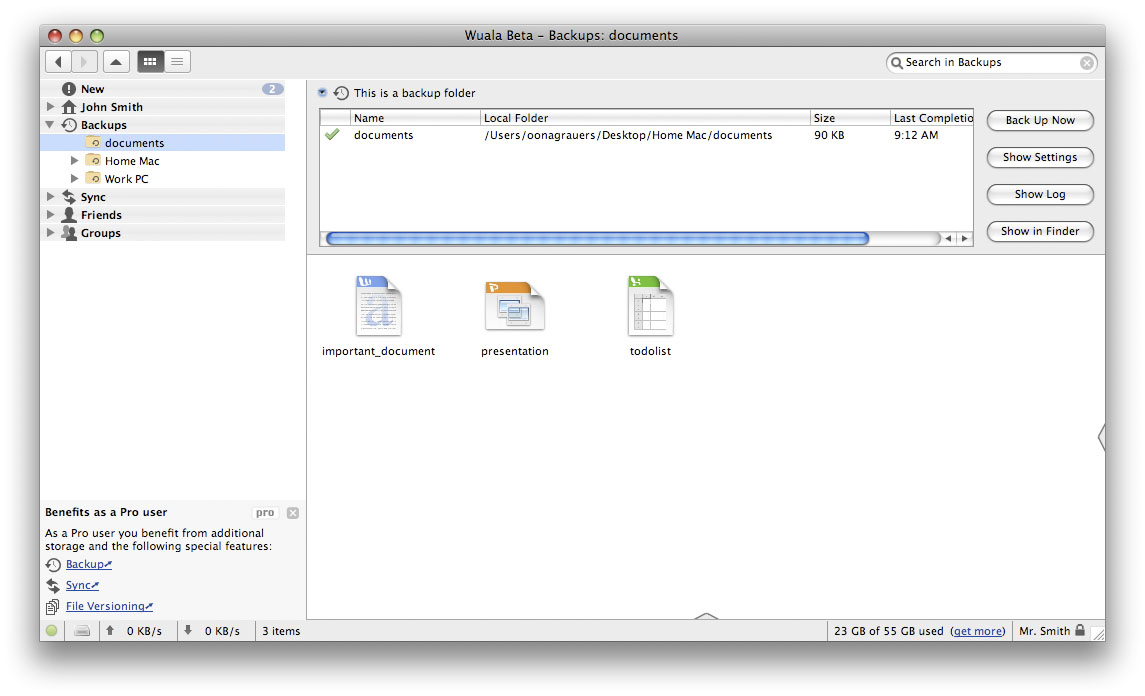Open the presentation file icon
The height and width of the screenshot is (696, 1145).
[x=514, y=306]
